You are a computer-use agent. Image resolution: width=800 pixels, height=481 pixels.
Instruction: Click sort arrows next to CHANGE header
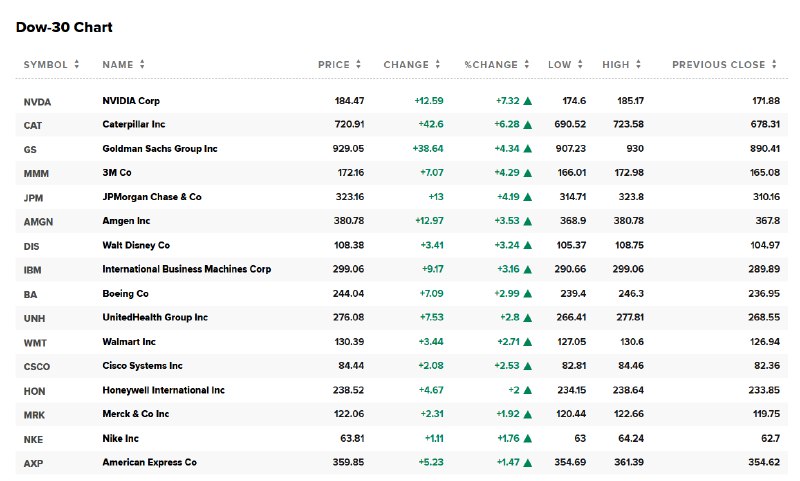438,65
